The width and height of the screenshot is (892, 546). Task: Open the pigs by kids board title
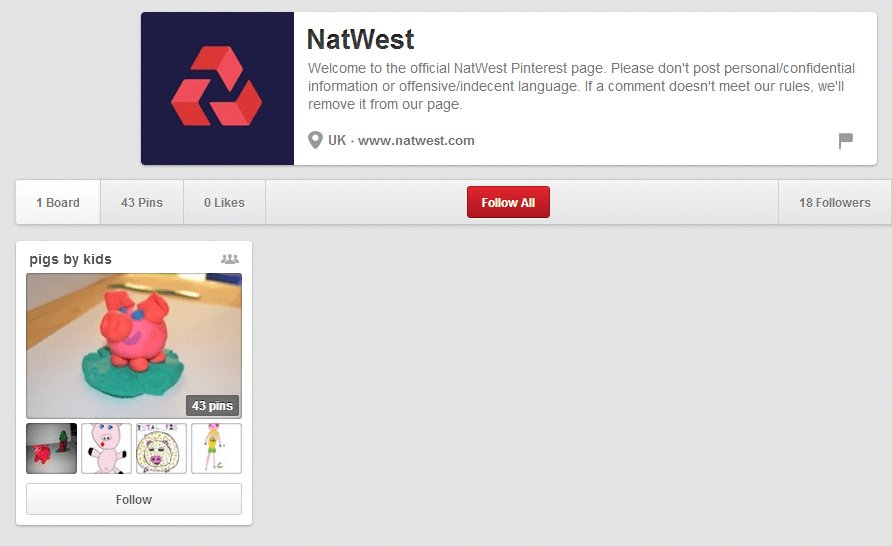[x=71, y=259]
